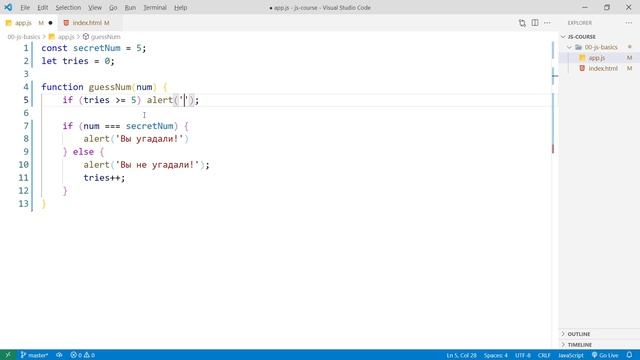Screen dimensions: 640x360
Task: Click the eye icon in status bar
Action: 59,355
